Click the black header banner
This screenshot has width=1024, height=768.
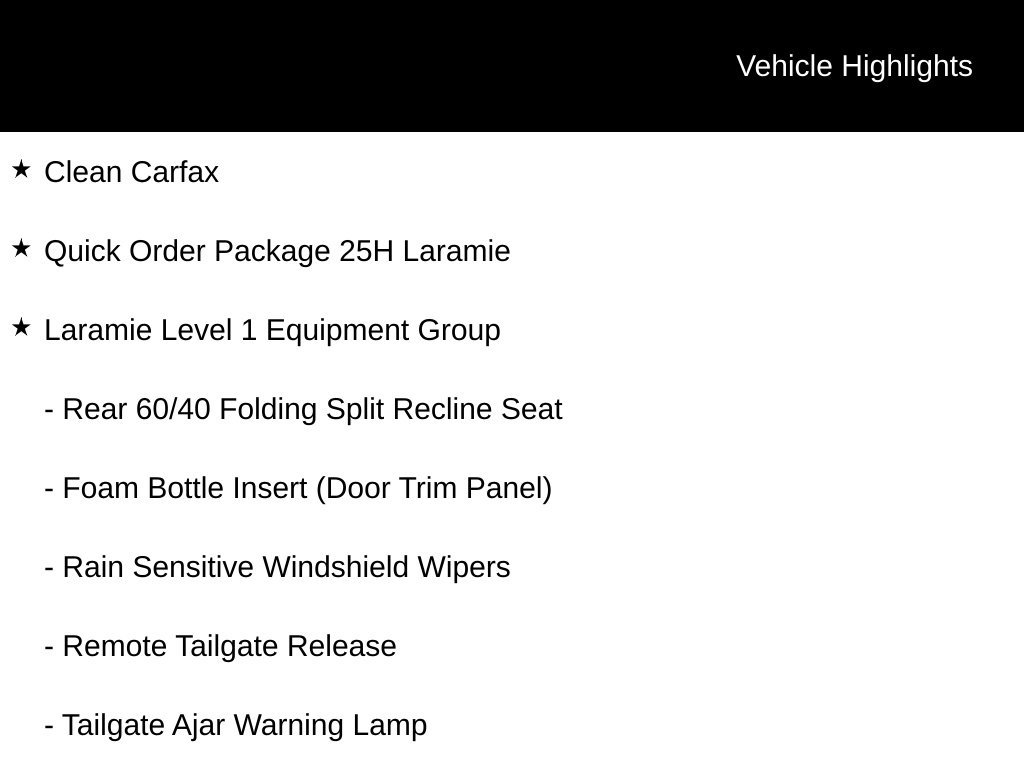click(512, 65)
